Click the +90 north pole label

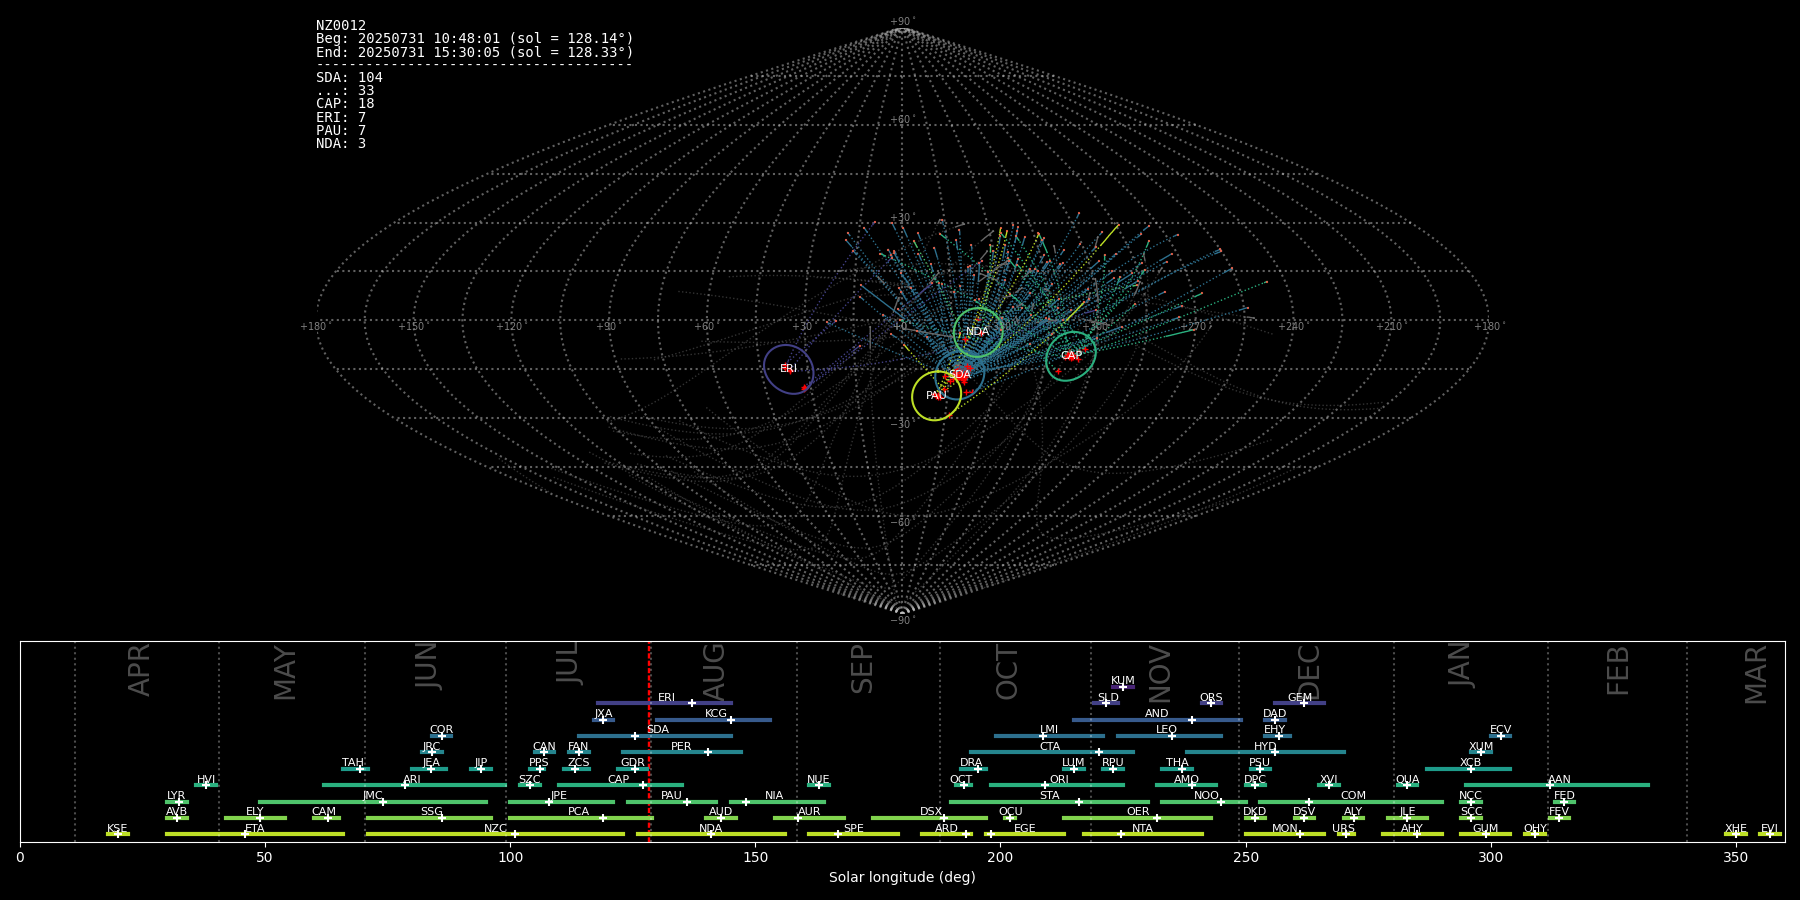(902, 22)
